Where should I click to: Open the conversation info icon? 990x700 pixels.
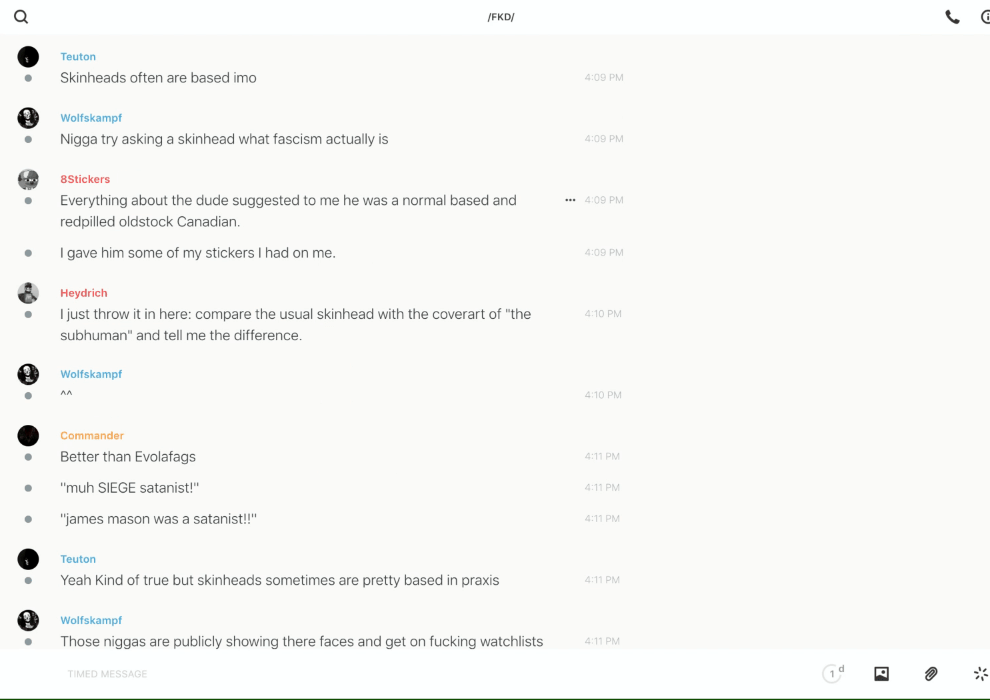[x=985, y=17]
